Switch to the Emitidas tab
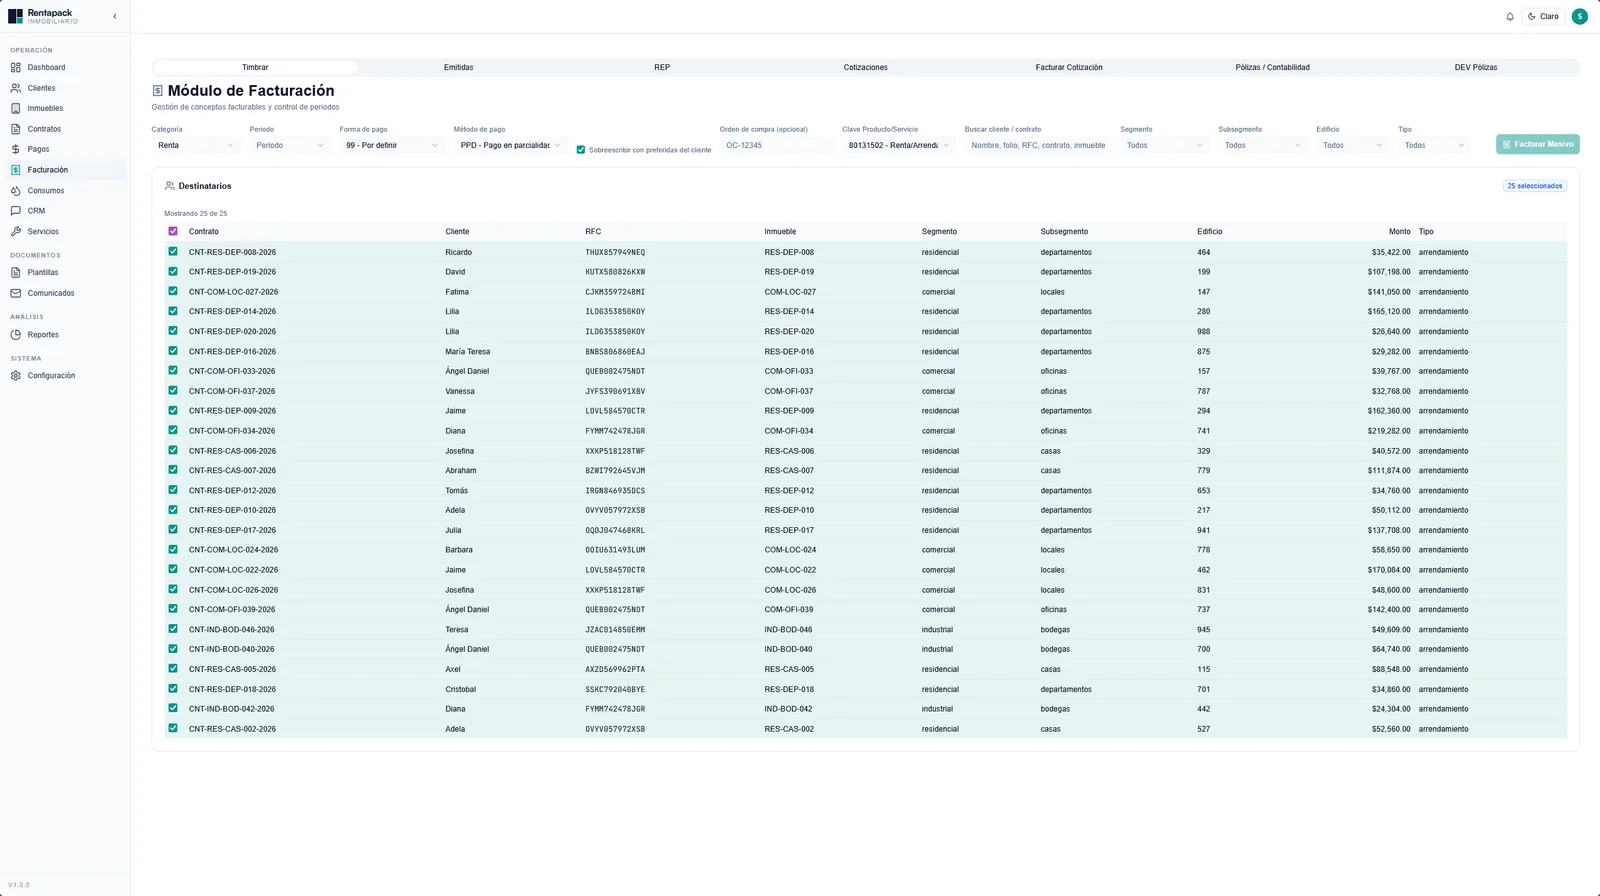The height and width of the screenshot is (896, 1600). pos(458,67)
